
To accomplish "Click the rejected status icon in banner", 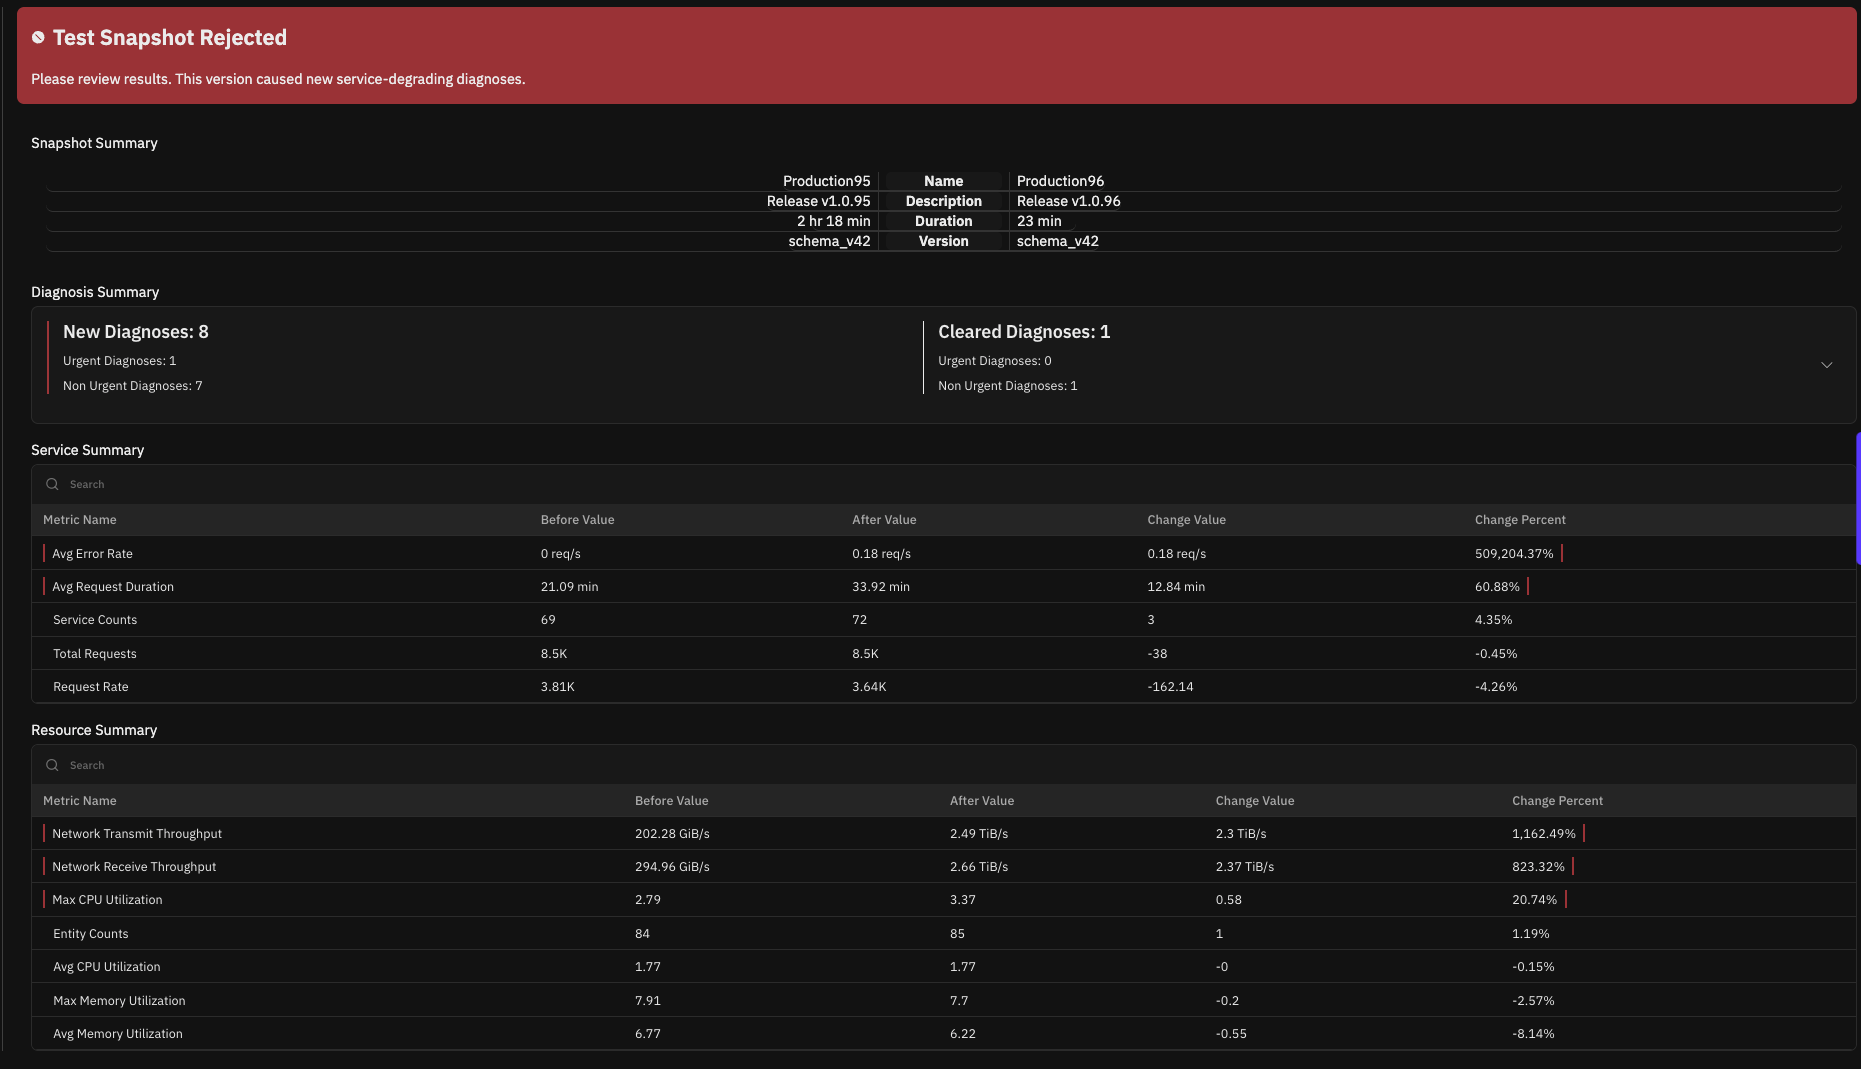I will 38,38.
